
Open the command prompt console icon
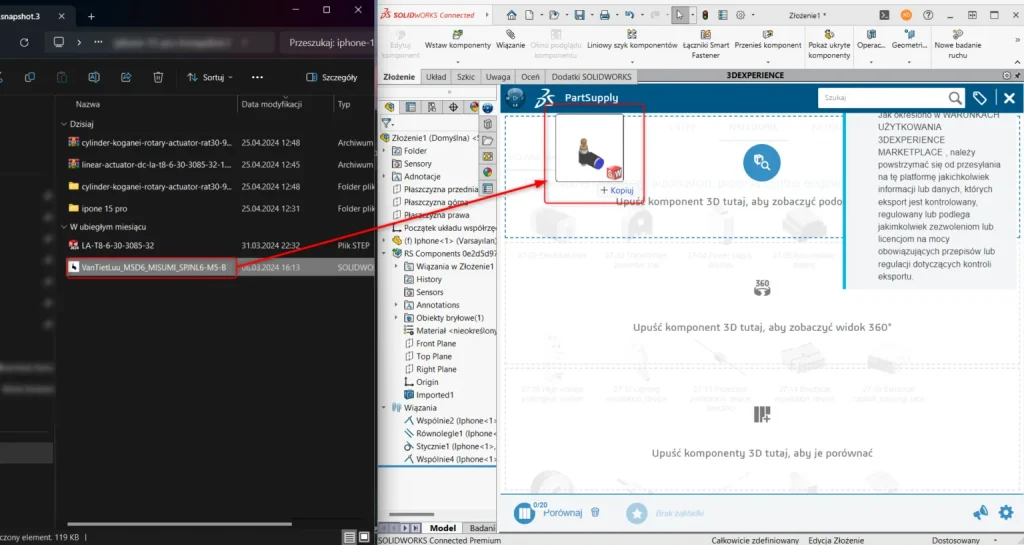click(x=884, y=15)
